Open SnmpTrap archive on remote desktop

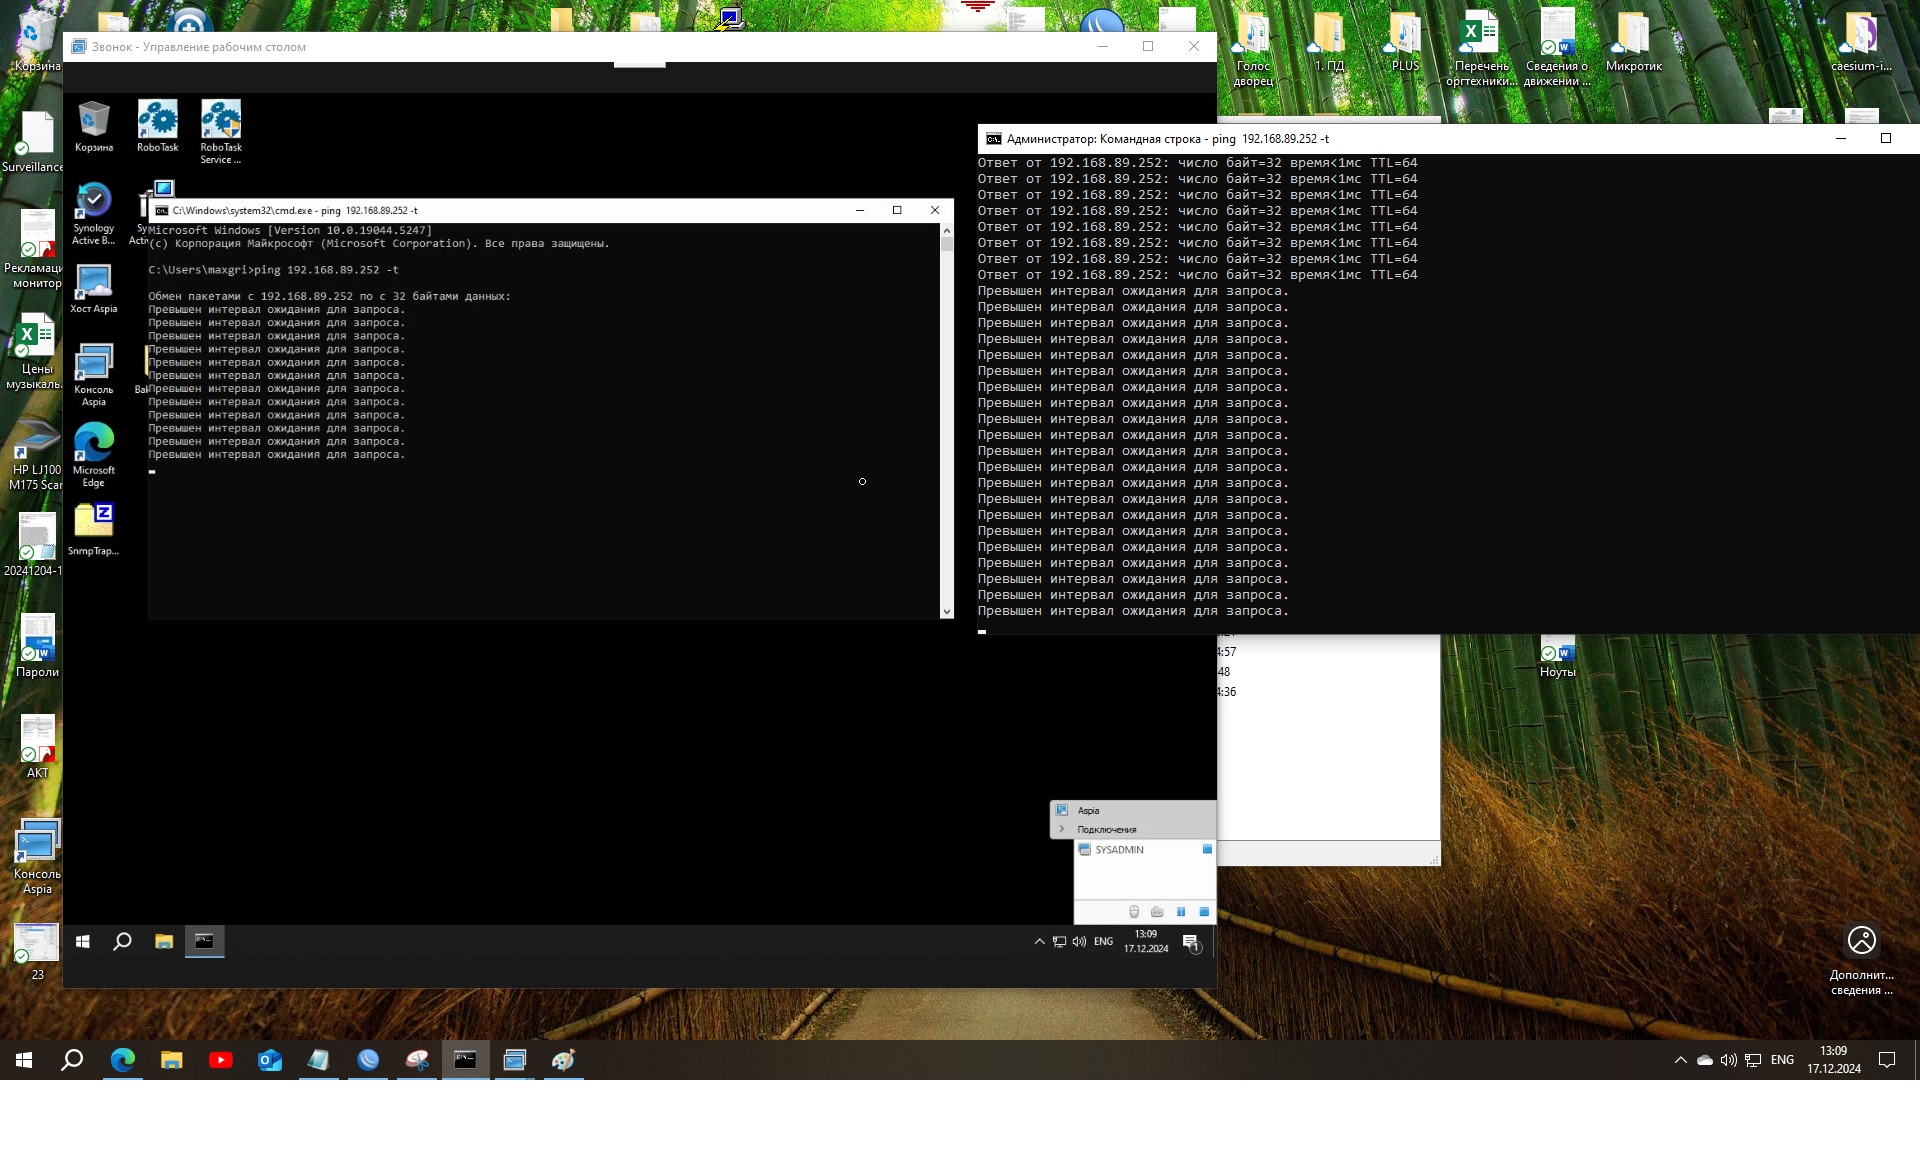[94, 530]
